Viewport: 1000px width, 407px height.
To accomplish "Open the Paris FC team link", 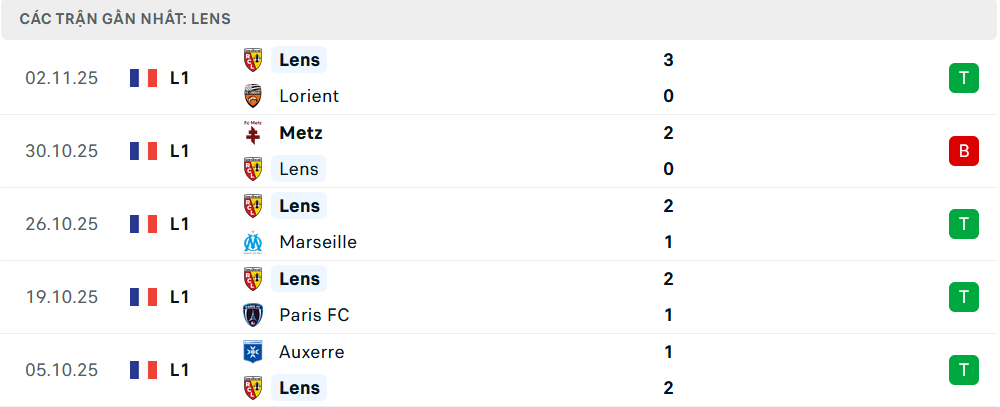I will tap(314, 315).
